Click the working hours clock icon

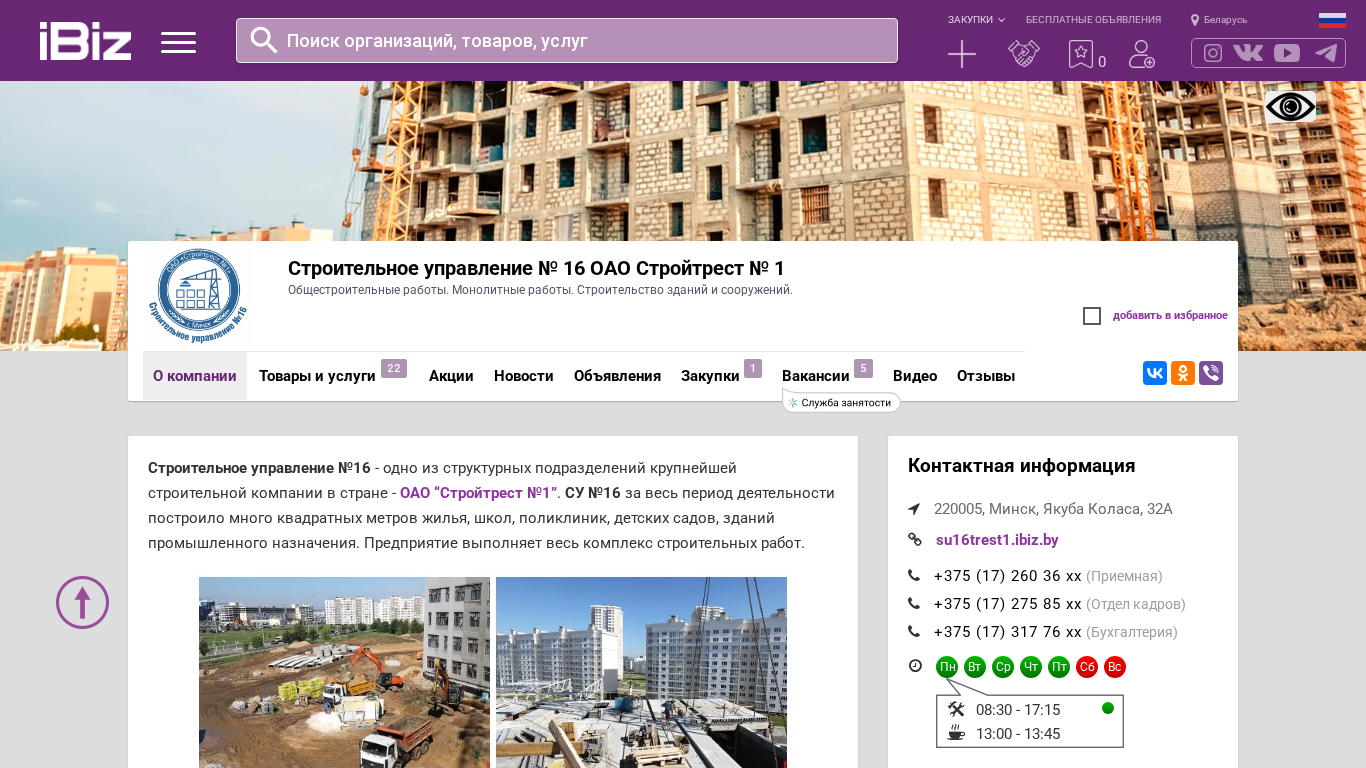tap(915, 666)
